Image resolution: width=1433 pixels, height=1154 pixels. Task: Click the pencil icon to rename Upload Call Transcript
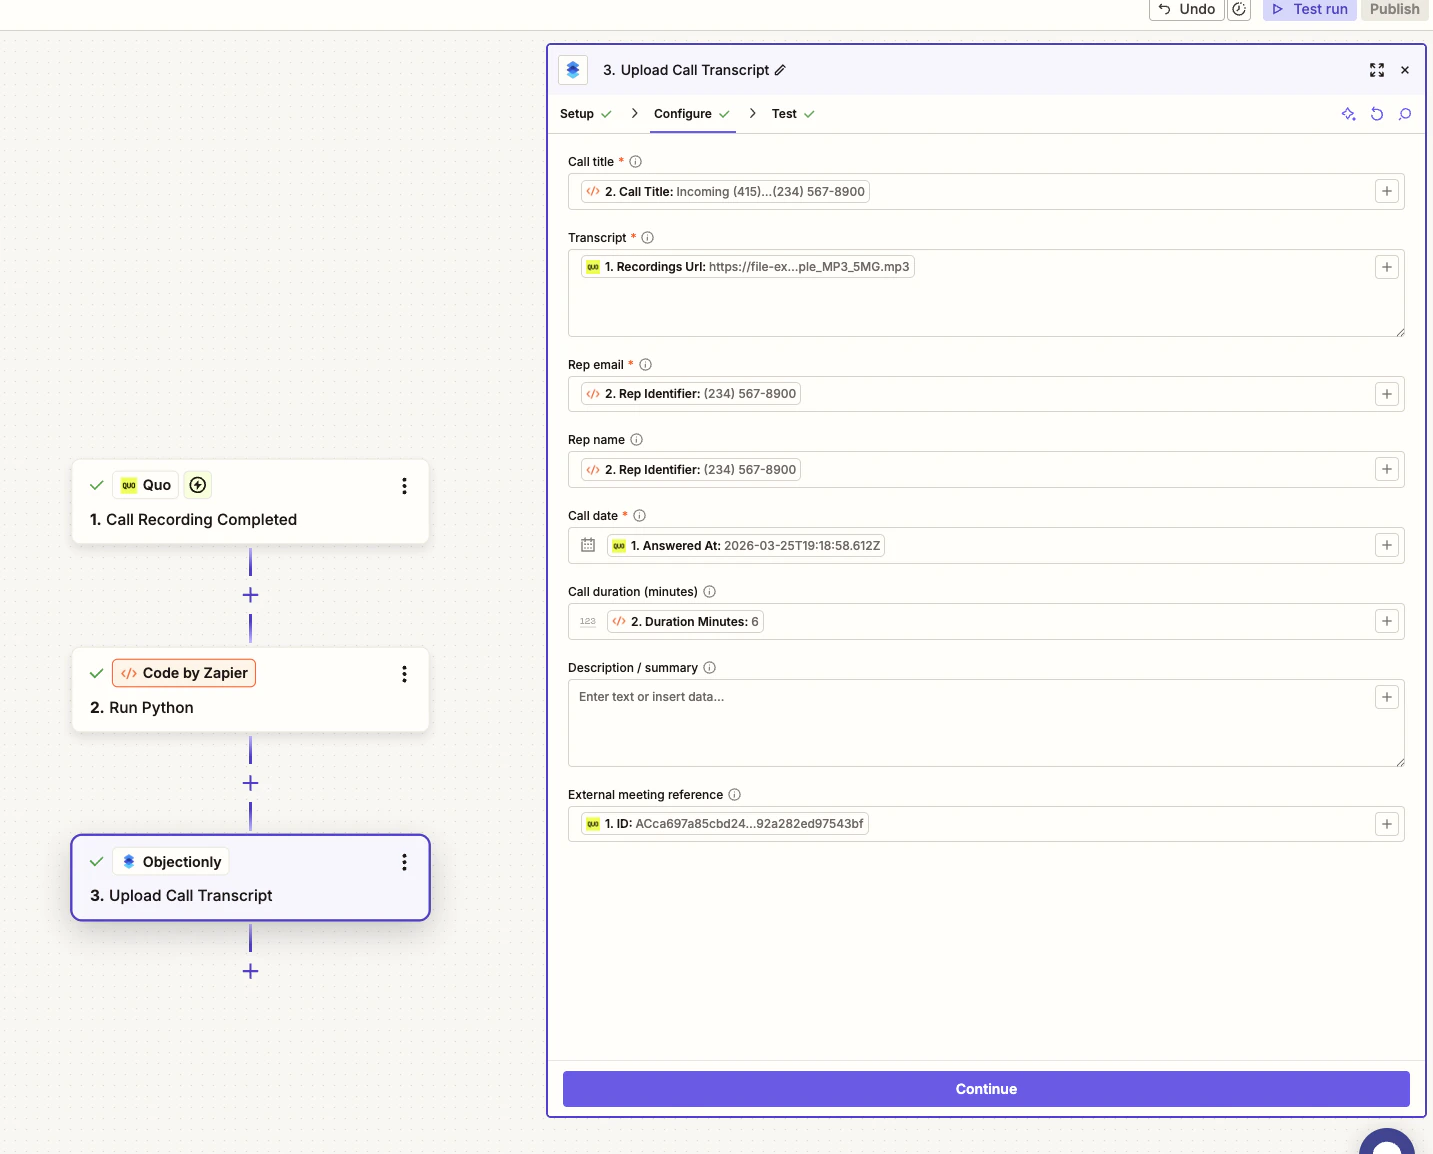coord(778,70)
